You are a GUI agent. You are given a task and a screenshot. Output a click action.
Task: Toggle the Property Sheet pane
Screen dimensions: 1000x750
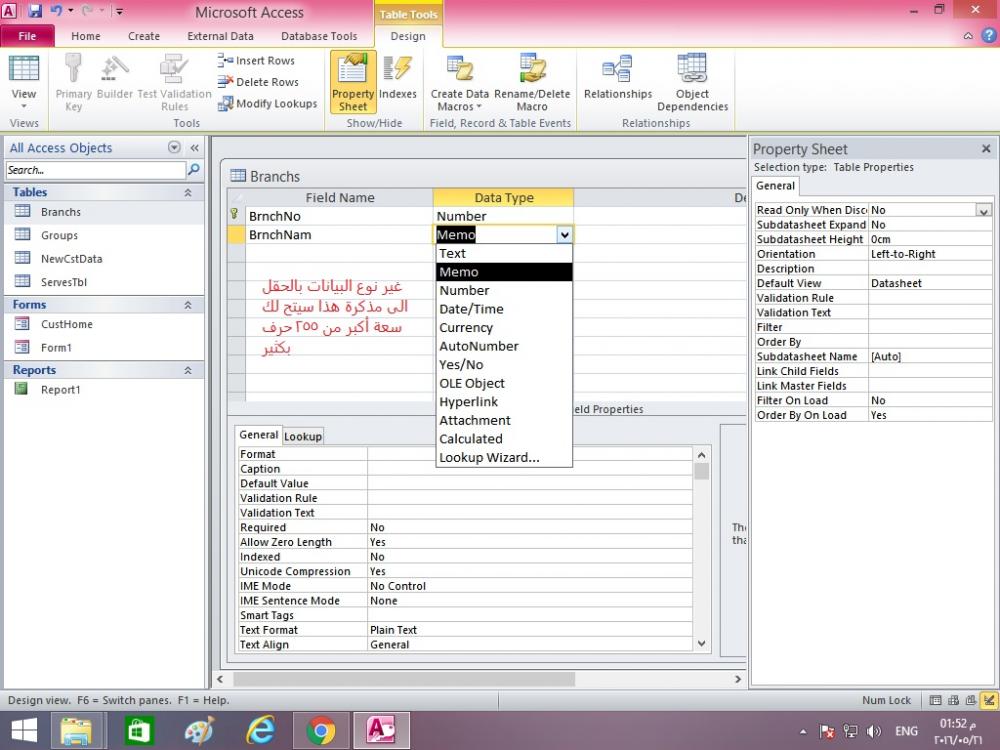[353, 83]
